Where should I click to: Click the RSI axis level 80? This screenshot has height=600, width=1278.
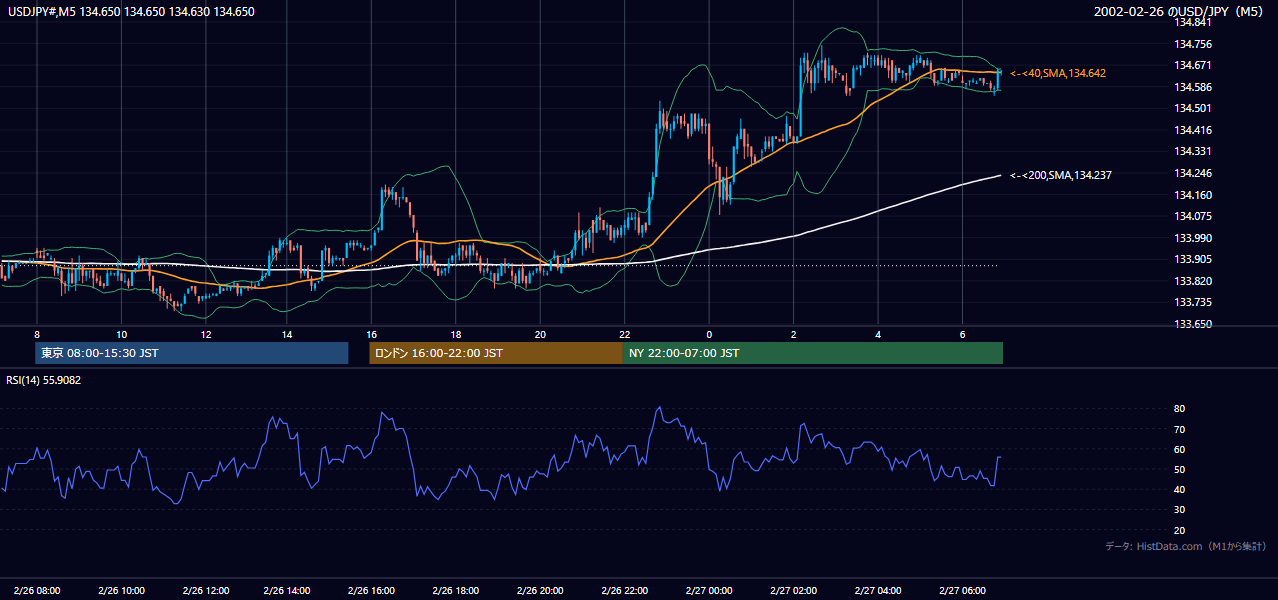[x=1179, y=409]
